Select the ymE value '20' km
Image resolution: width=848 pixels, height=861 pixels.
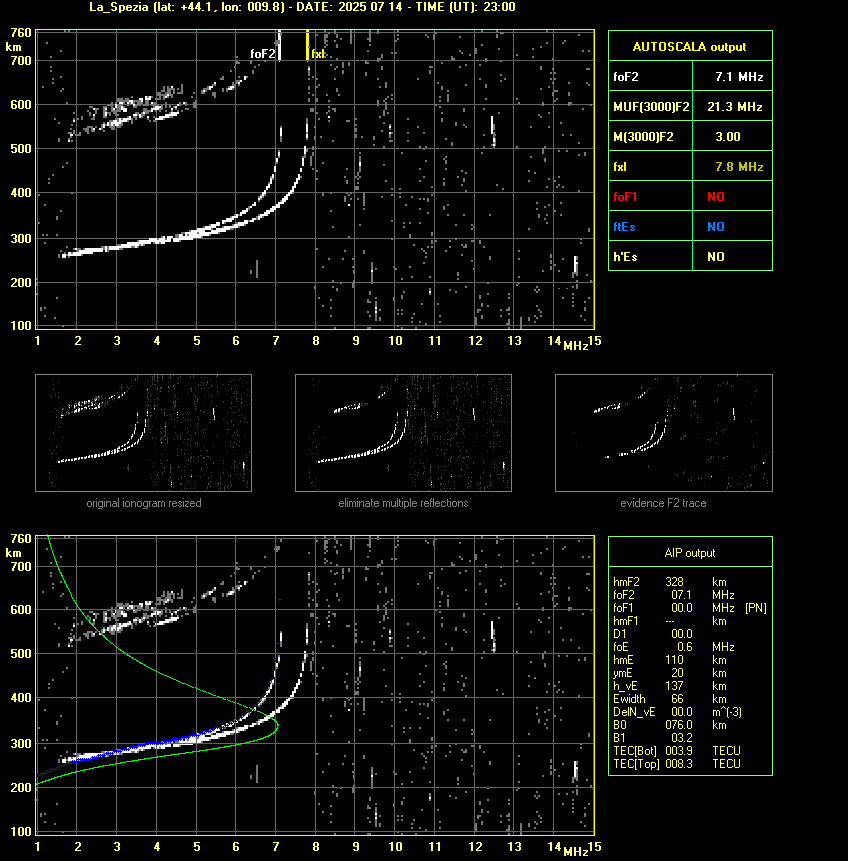coord(677,673)
